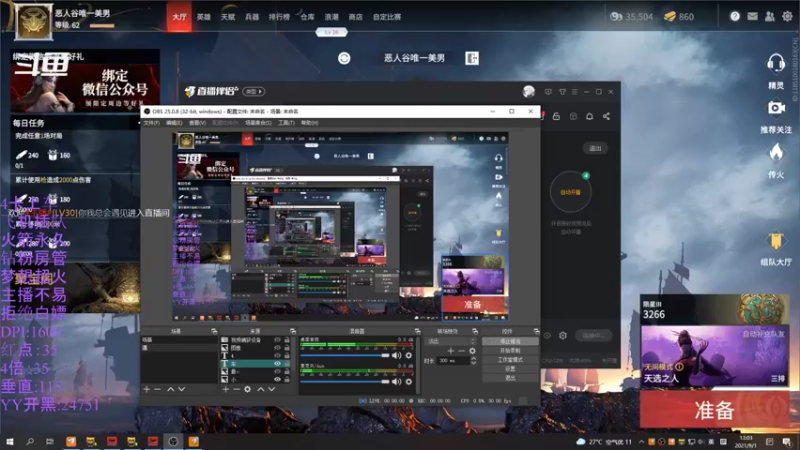Click the 工作室模式 button in OBS

[510, 360]
